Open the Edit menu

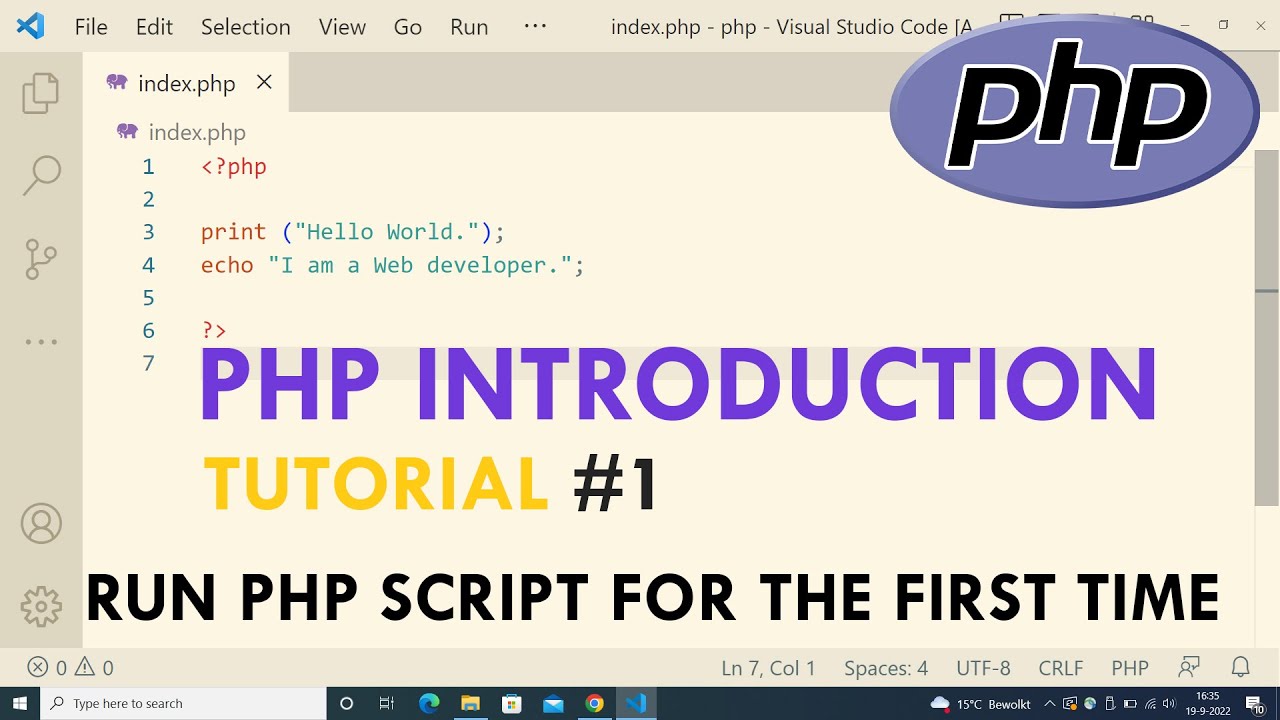(154, 27)
